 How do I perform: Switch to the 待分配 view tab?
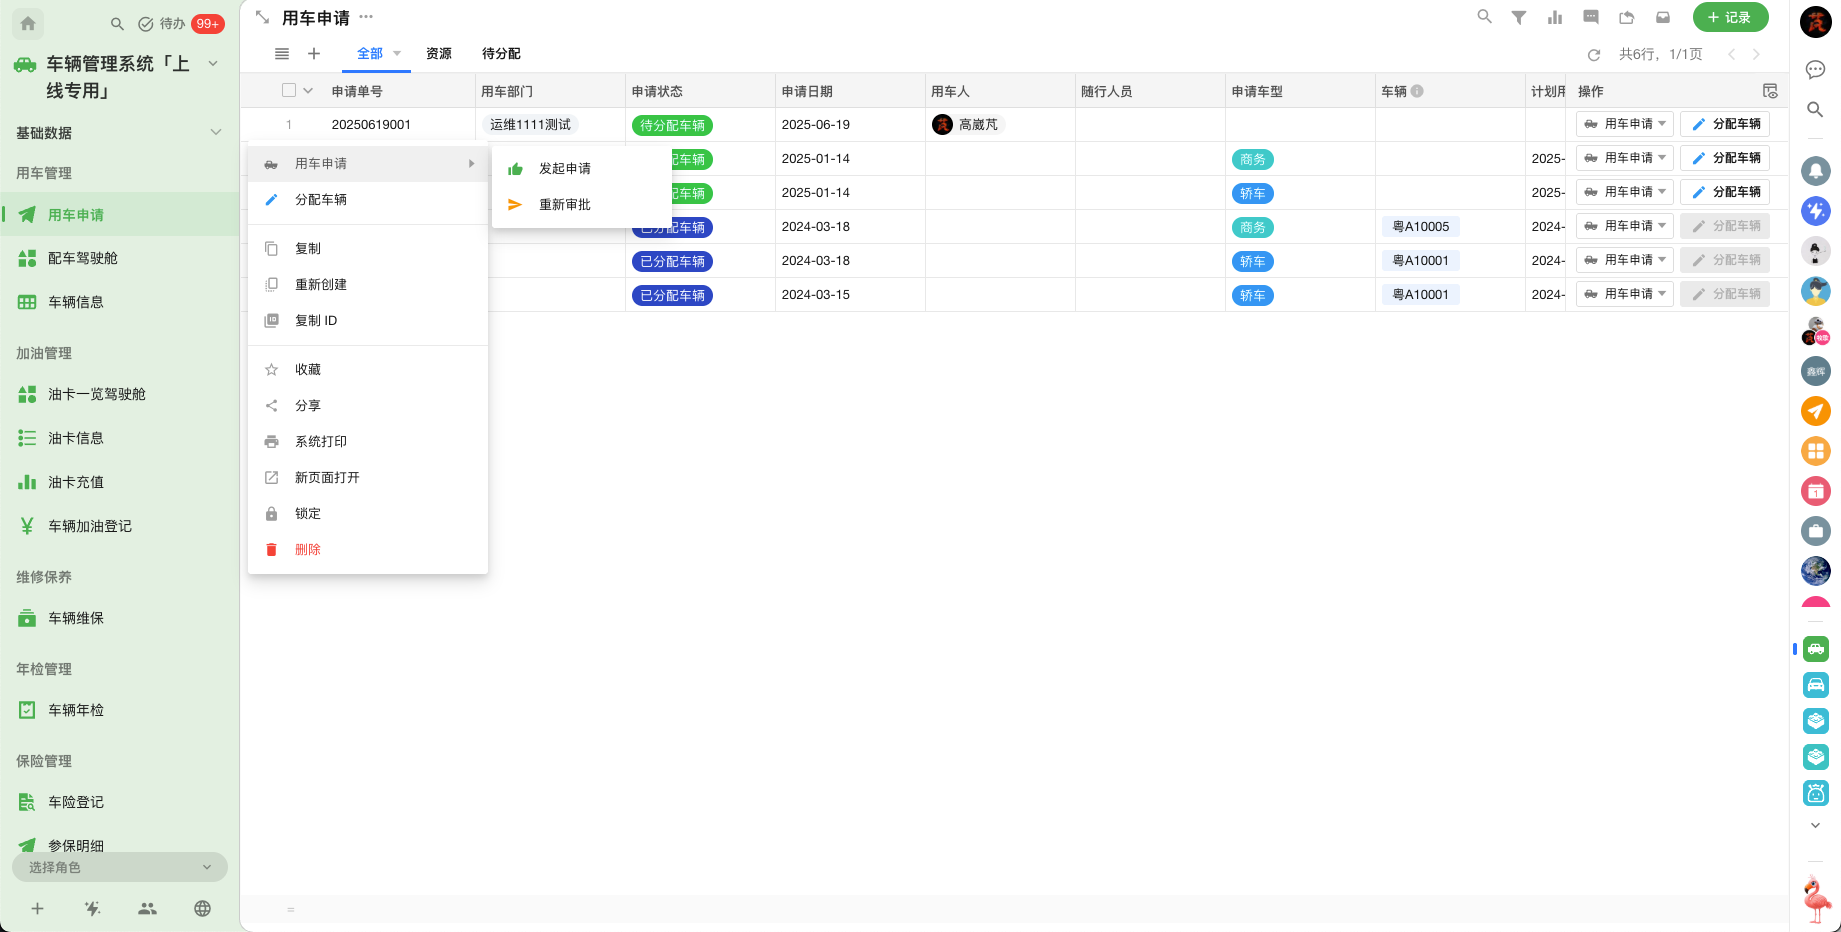(501, 54)
